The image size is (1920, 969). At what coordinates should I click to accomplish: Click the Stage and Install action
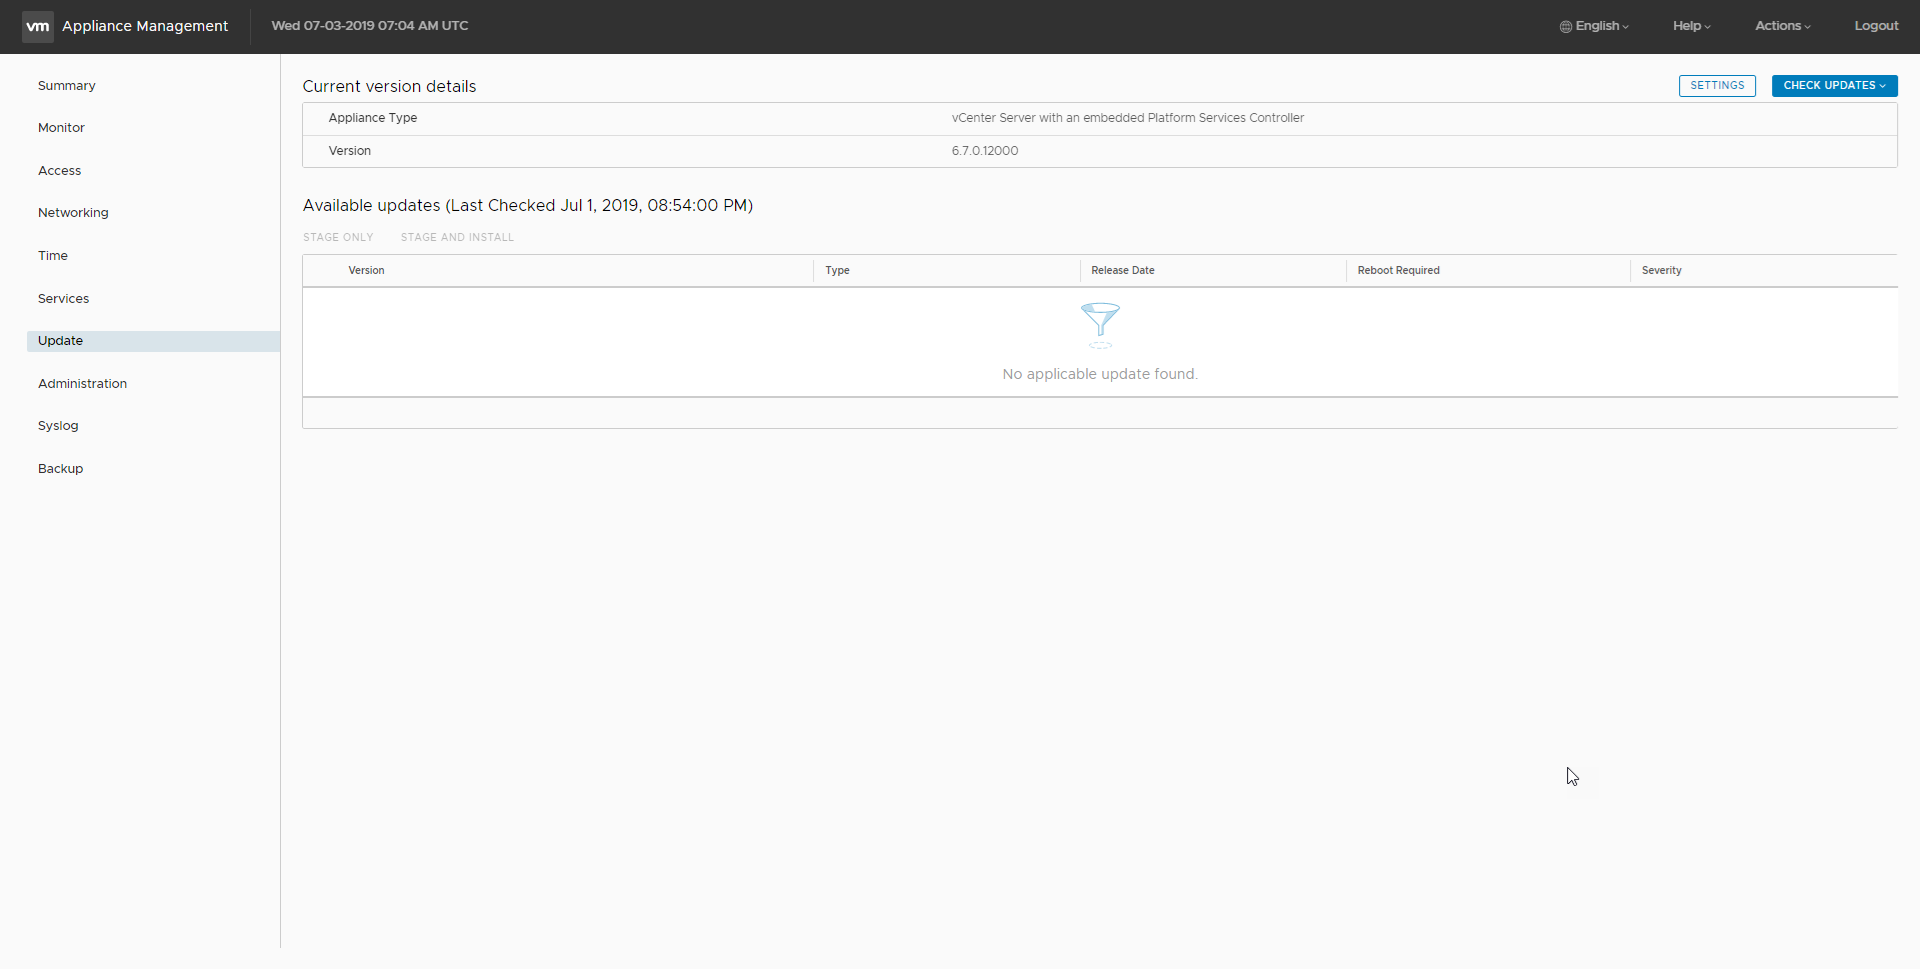click(x=457, y=238)
